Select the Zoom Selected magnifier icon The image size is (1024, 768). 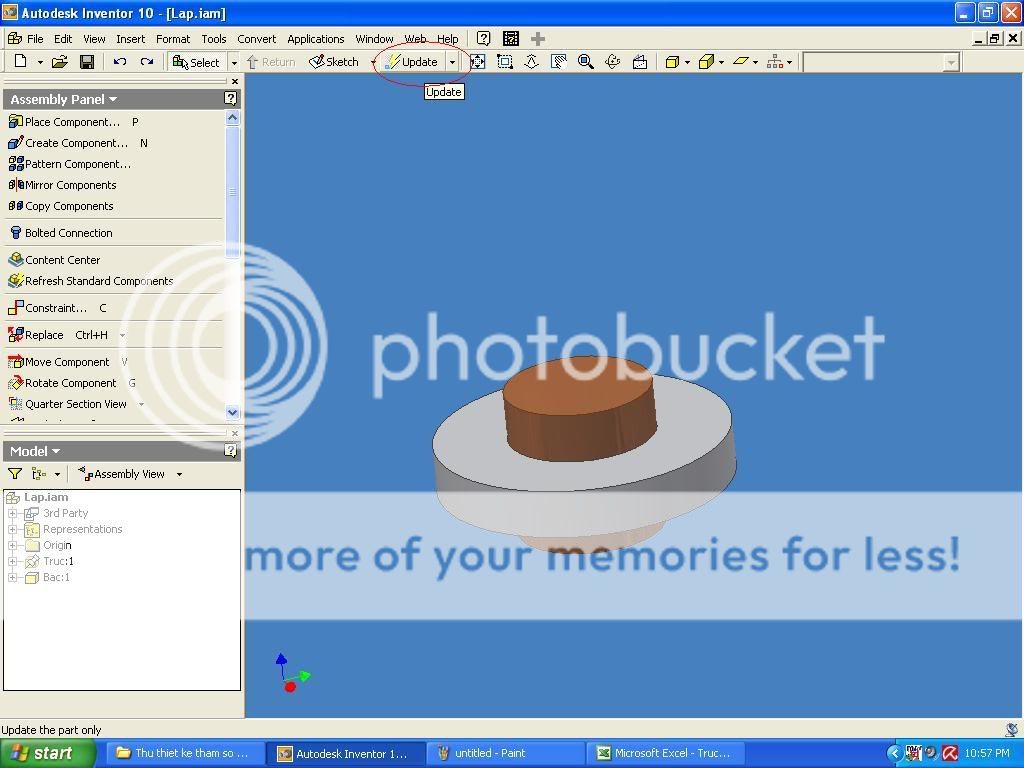585,61
